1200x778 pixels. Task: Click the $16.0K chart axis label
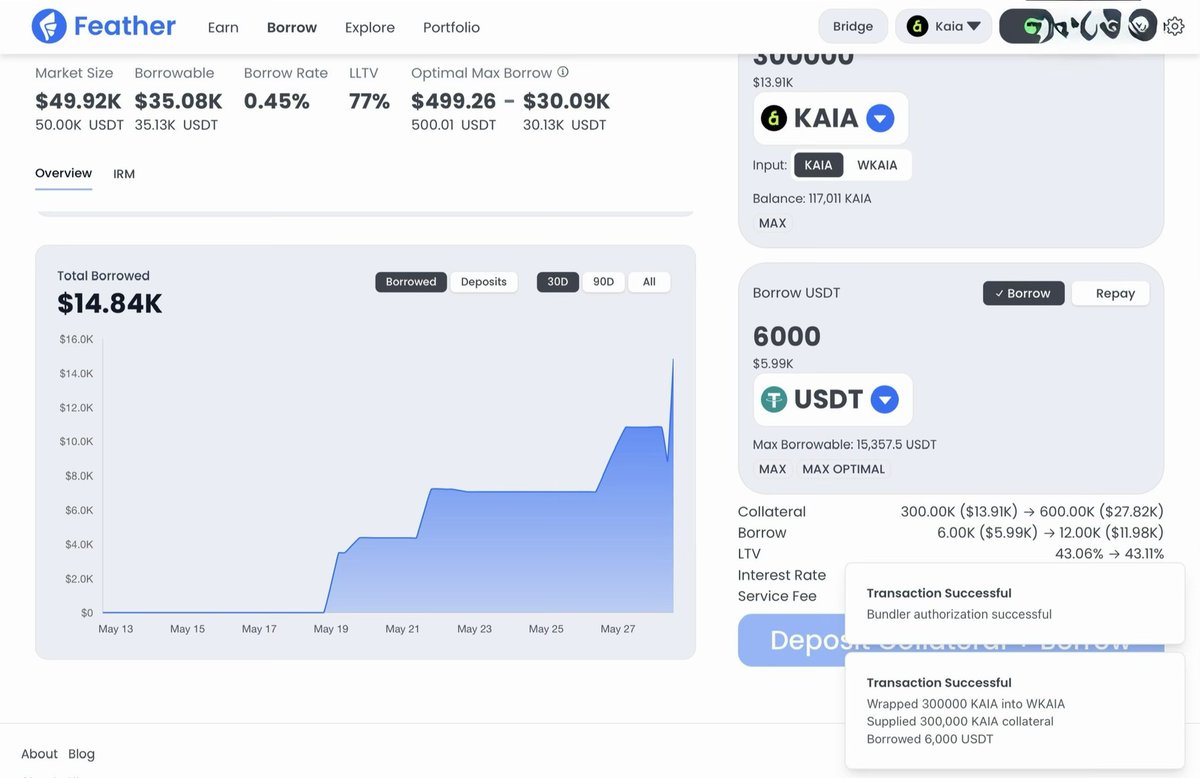point(76,339)
